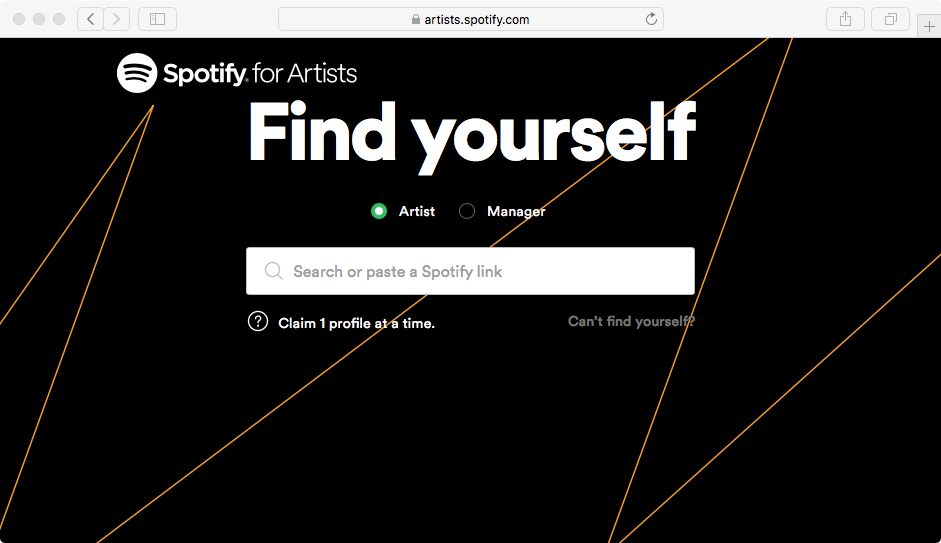Click the magnifying glass search icon

(273, 271)
